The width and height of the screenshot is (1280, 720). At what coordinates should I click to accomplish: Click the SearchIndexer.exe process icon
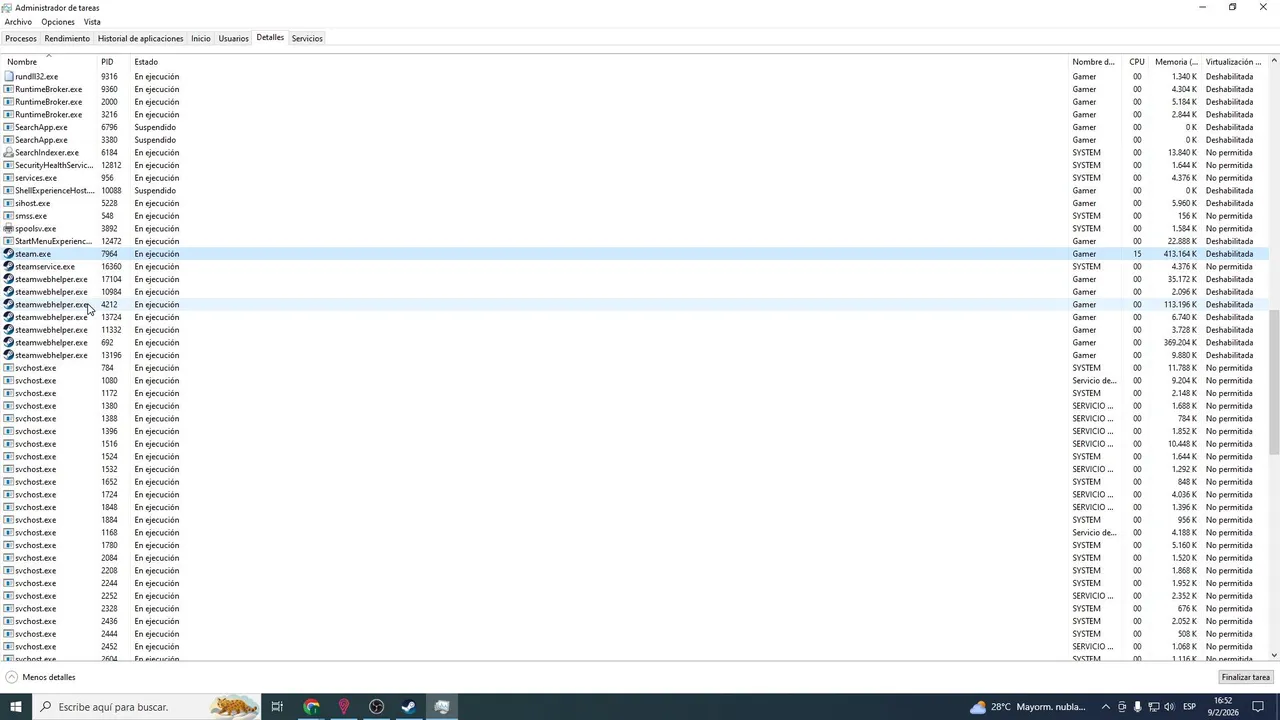[9, 153]
